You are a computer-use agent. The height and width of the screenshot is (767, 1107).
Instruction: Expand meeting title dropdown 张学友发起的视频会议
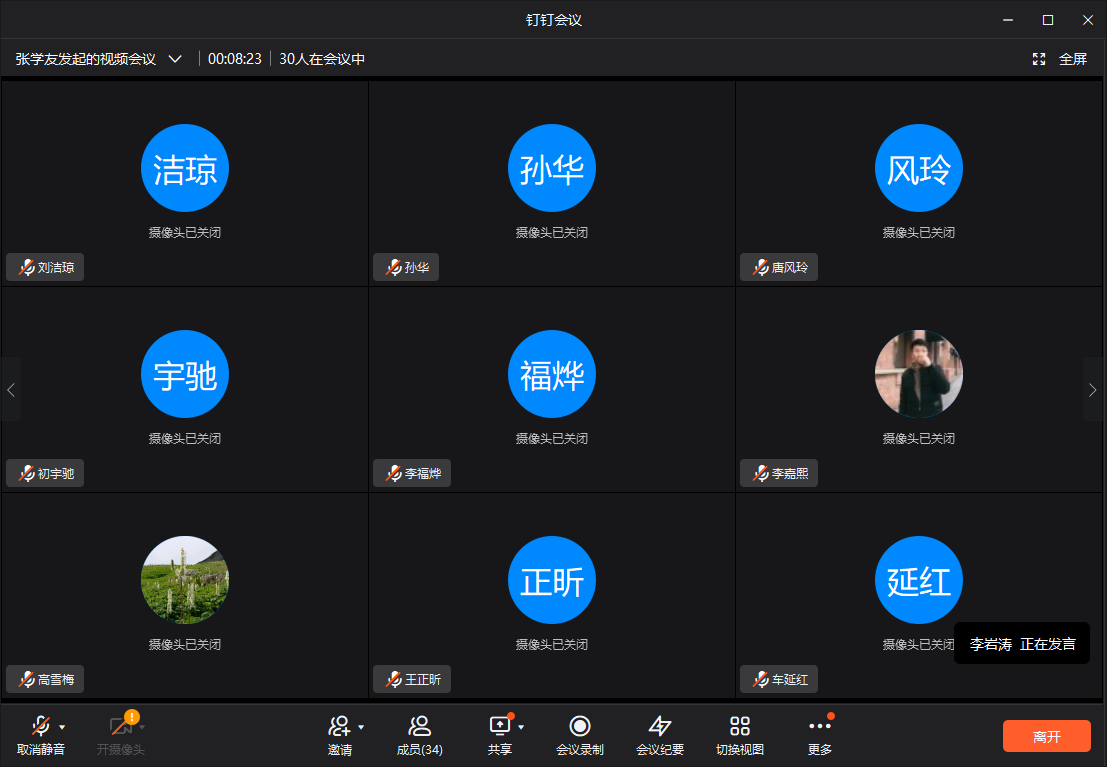pos(175,59)
